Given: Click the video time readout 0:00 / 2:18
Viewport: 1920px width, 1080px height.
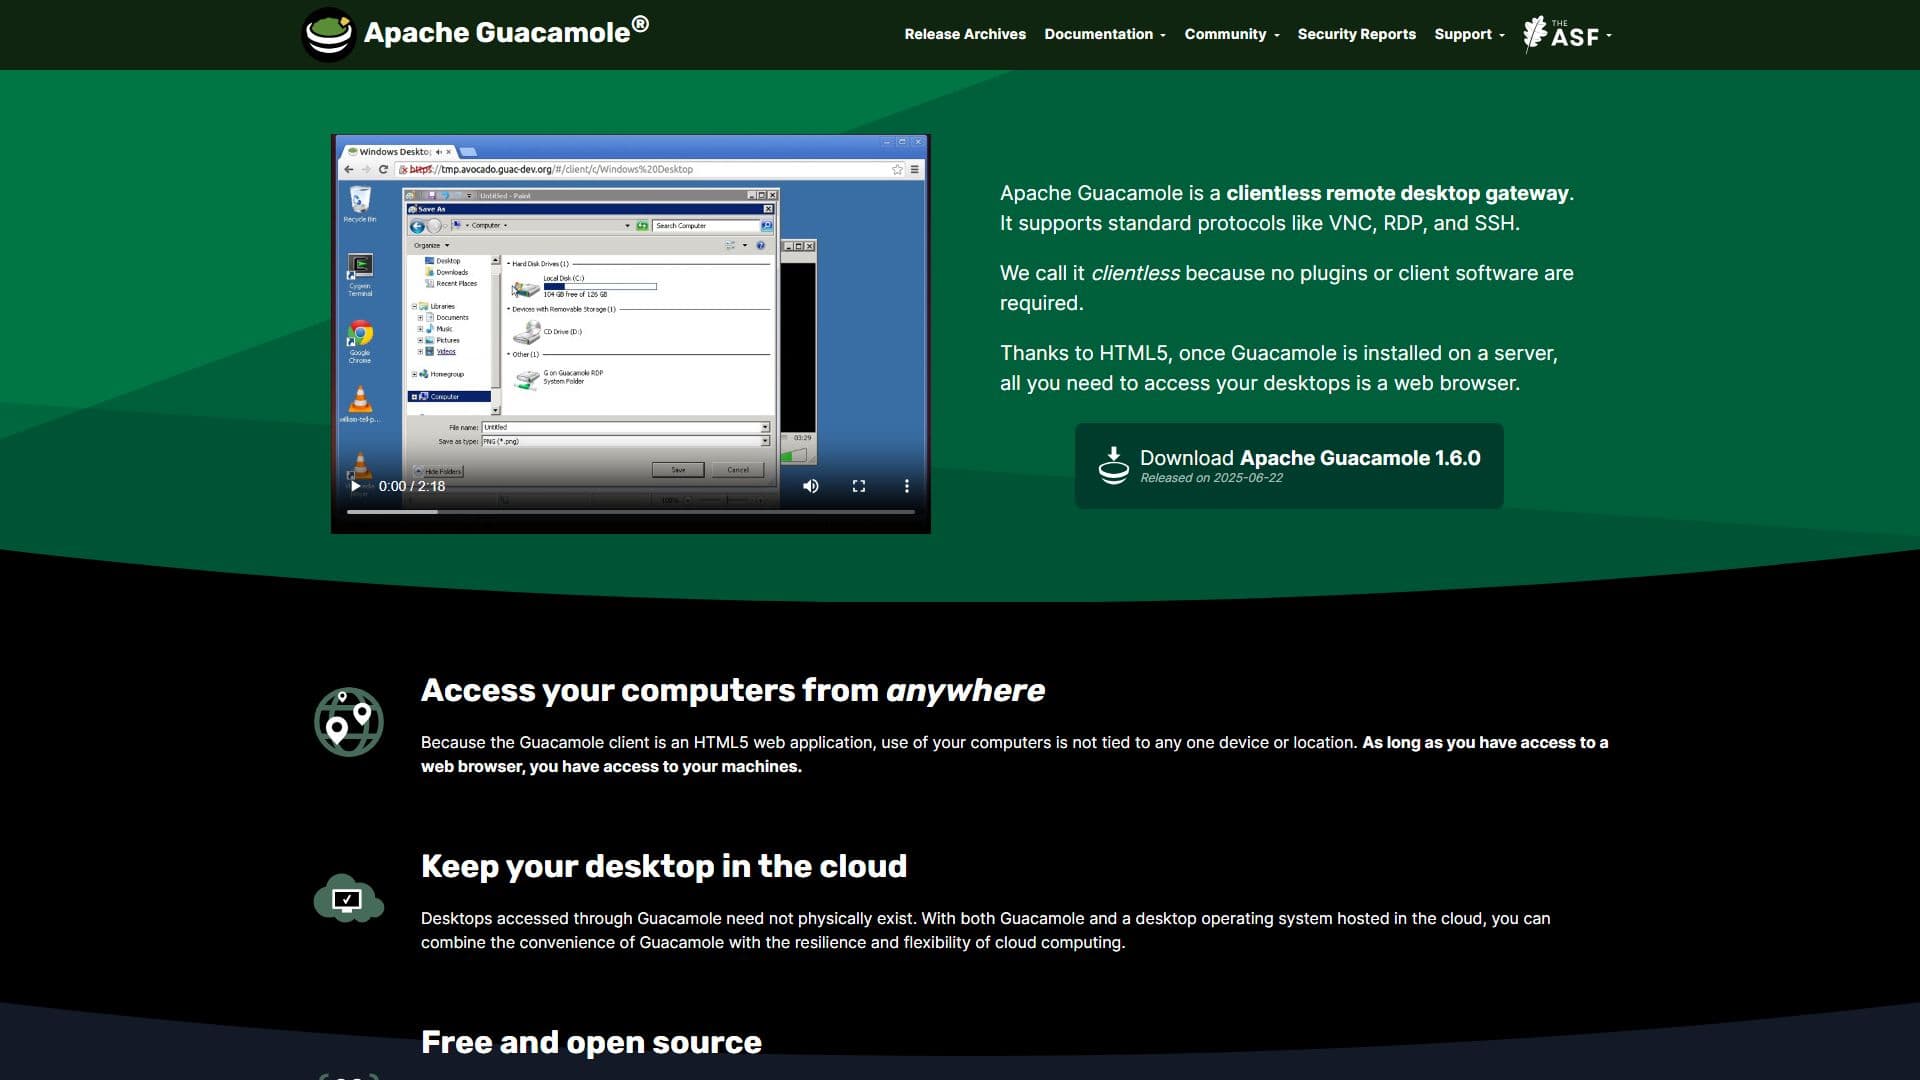Looking at the screenshot, I should (412, 486).
